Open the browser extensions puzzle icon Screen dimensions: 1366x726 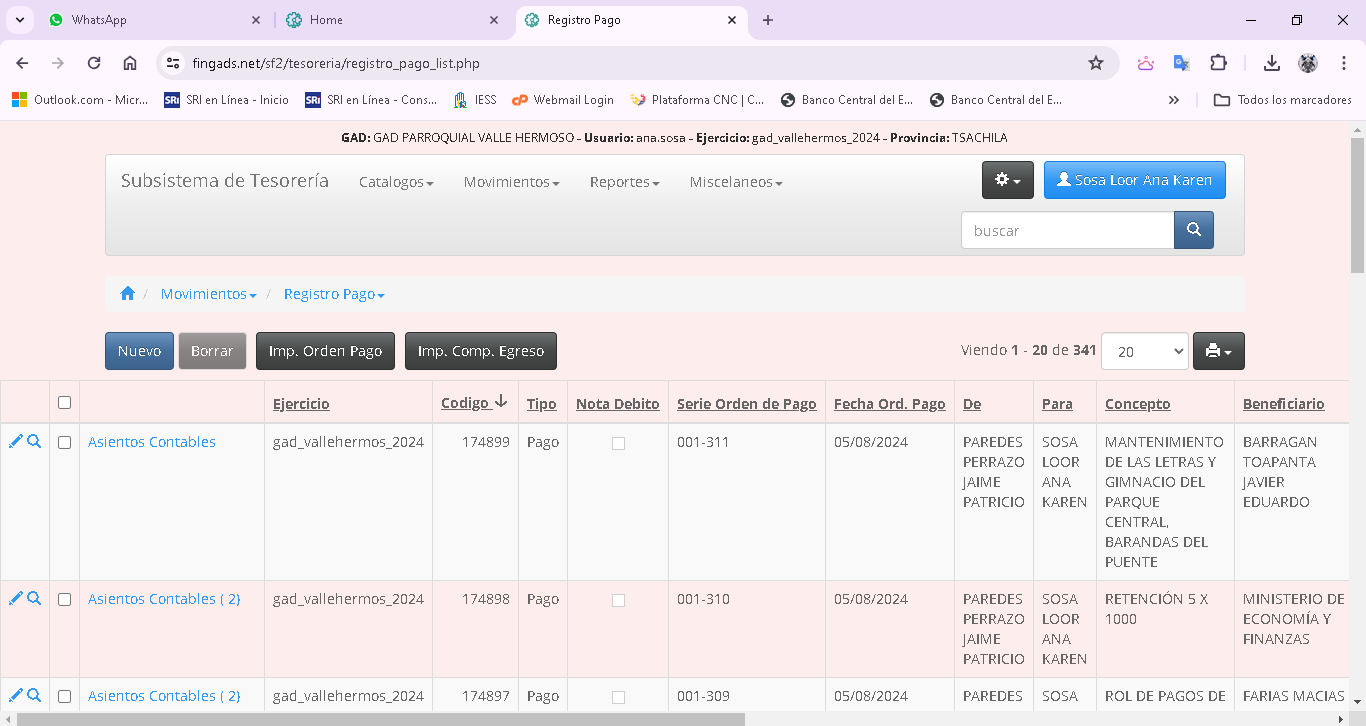tap(1218, 63)
